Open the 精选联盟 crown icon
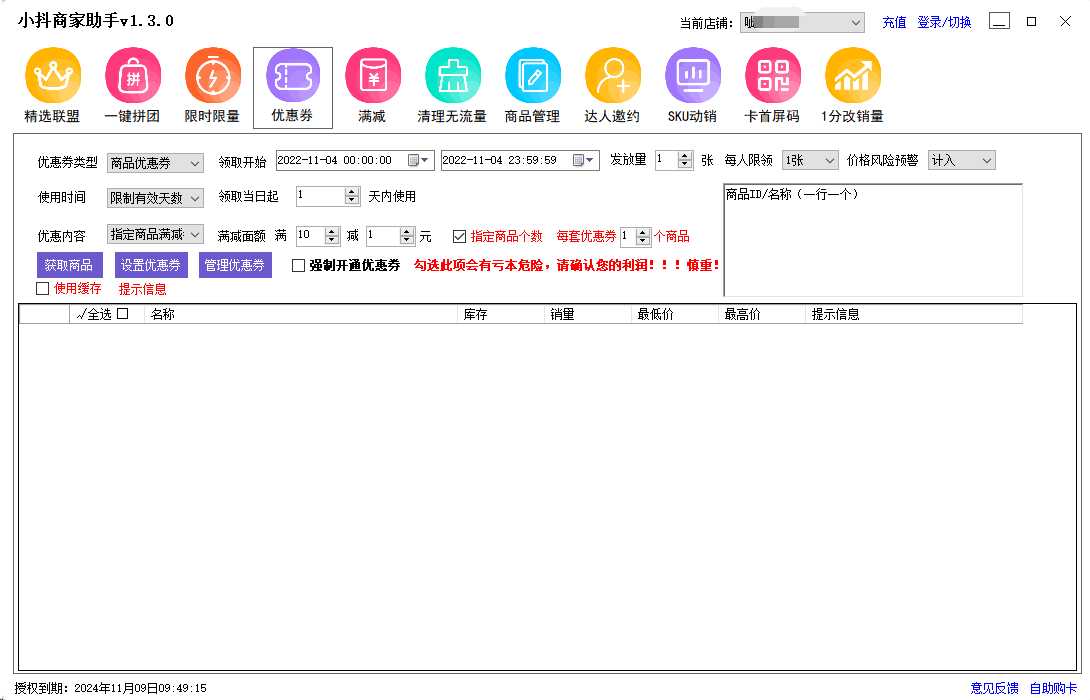This screenshot has width=1090, height=700. [52, 76]
